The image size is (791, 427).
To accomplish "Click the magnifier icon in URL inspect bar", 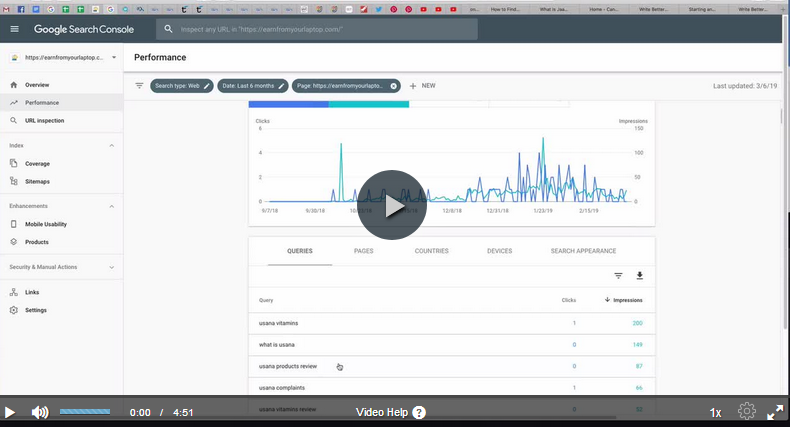I will [168, 29].
